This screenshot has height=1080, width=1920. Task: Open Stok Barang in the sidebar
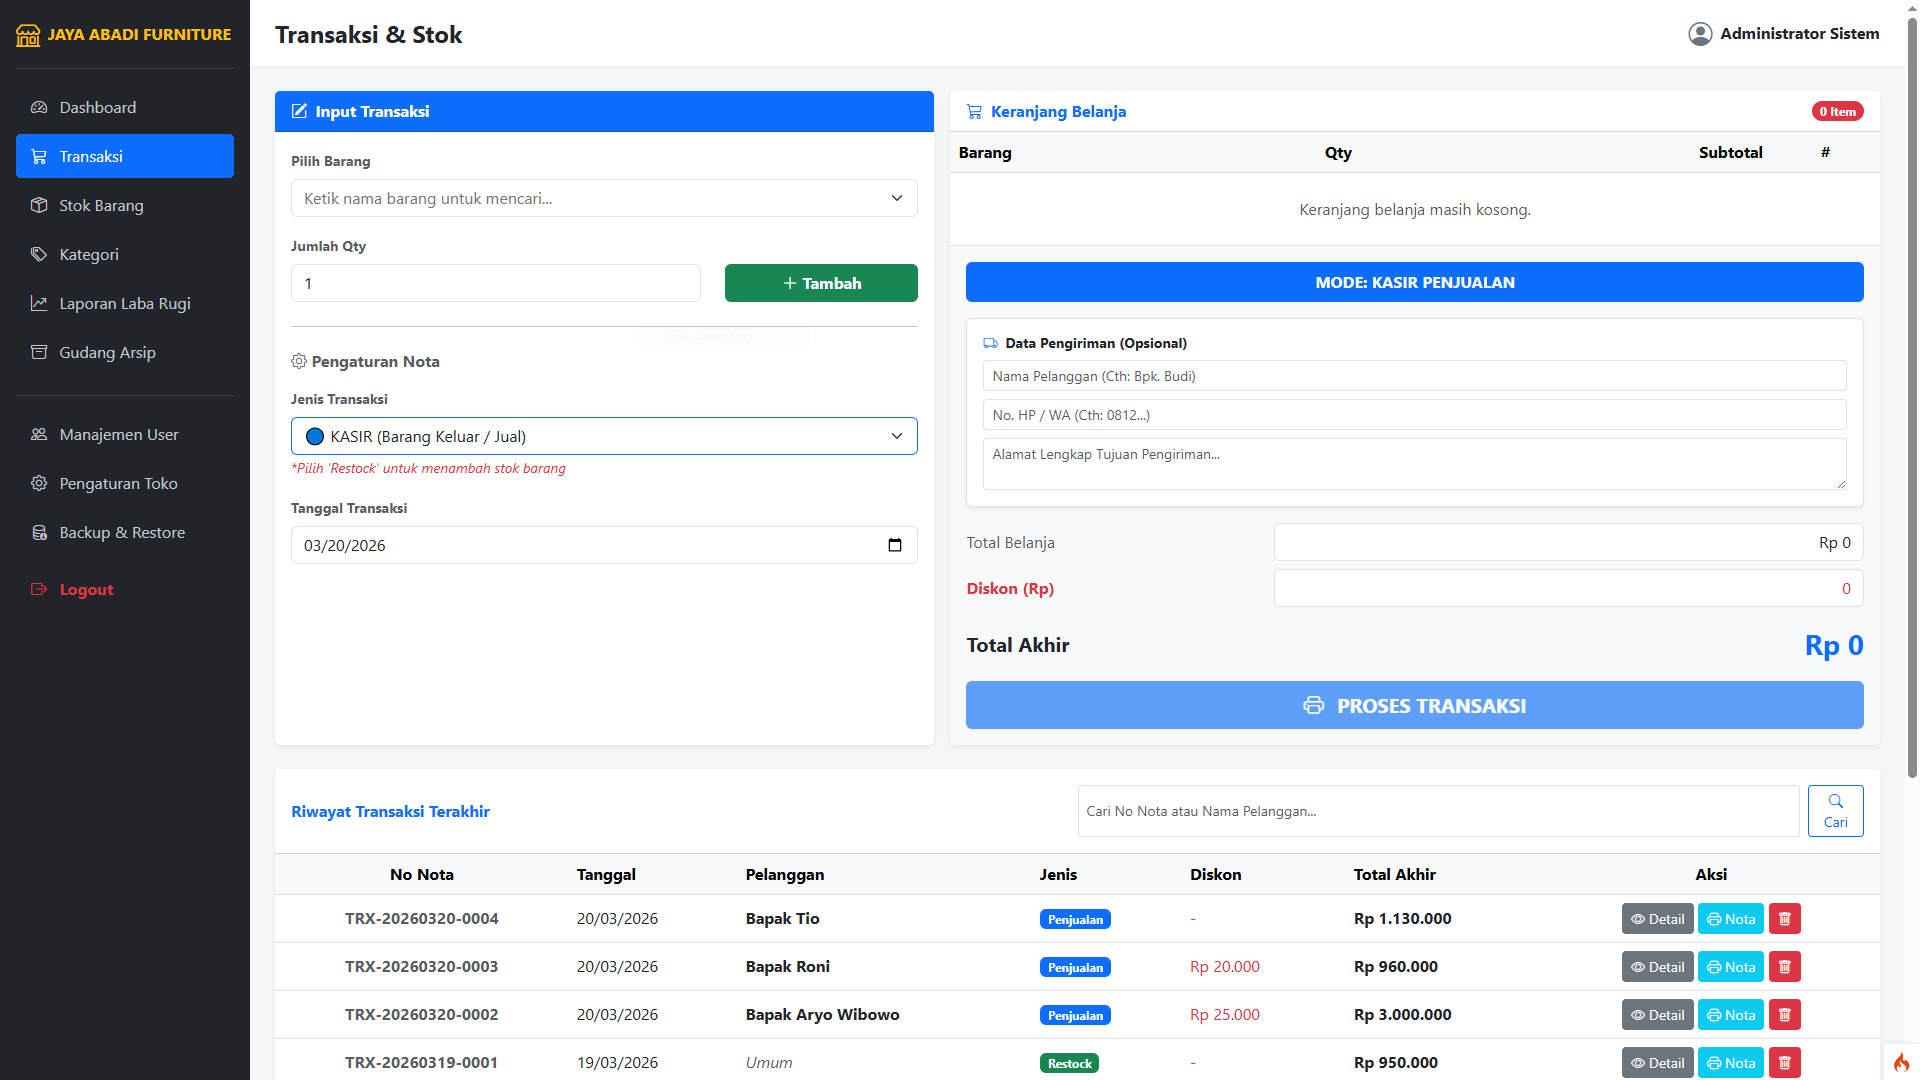(101, 205)
